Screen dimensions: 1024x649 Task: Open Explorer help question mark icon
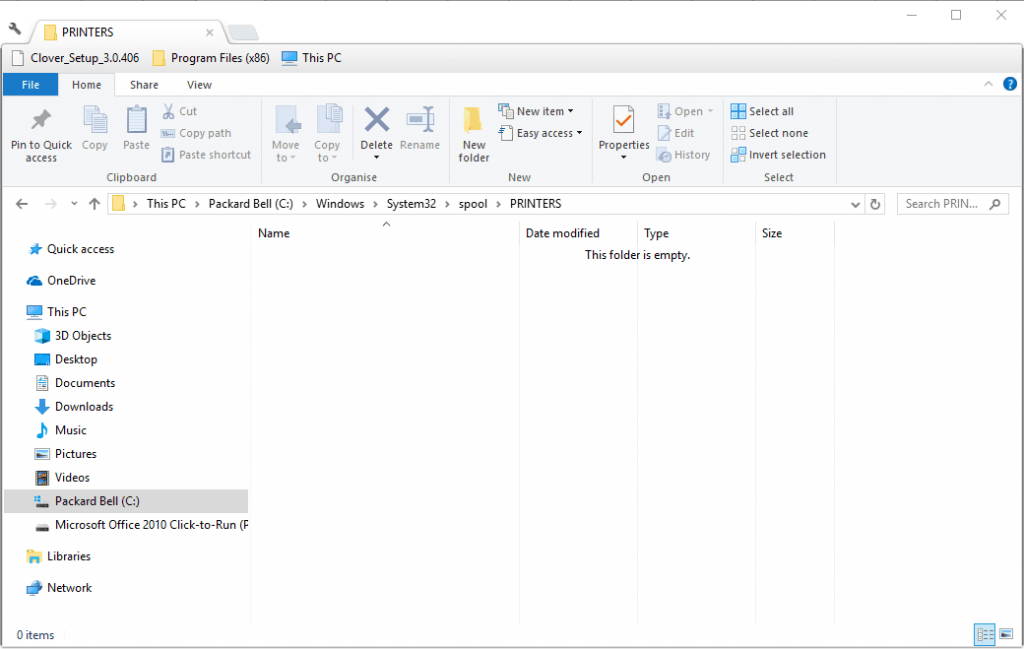[x=1009, y=85]
